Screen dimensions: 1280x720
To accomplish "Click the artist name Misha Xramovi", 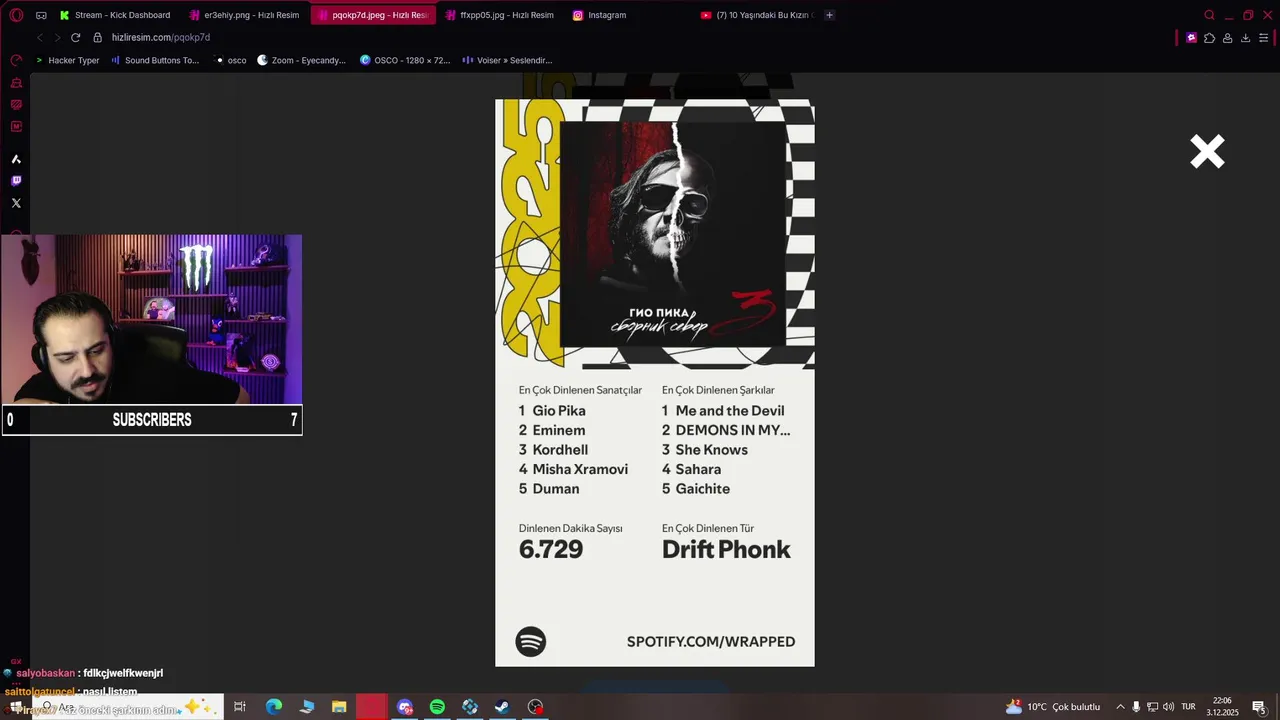I will (x=580, y=469).
